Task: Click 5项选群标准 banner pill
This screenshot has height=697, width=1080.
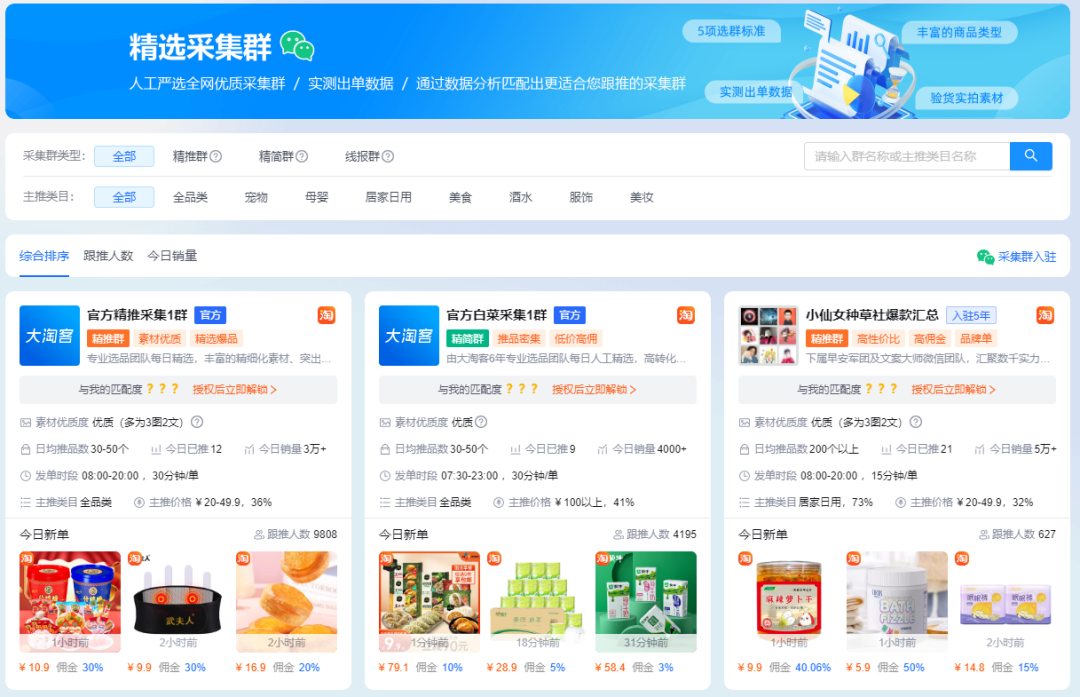Action: pos(731,31)
